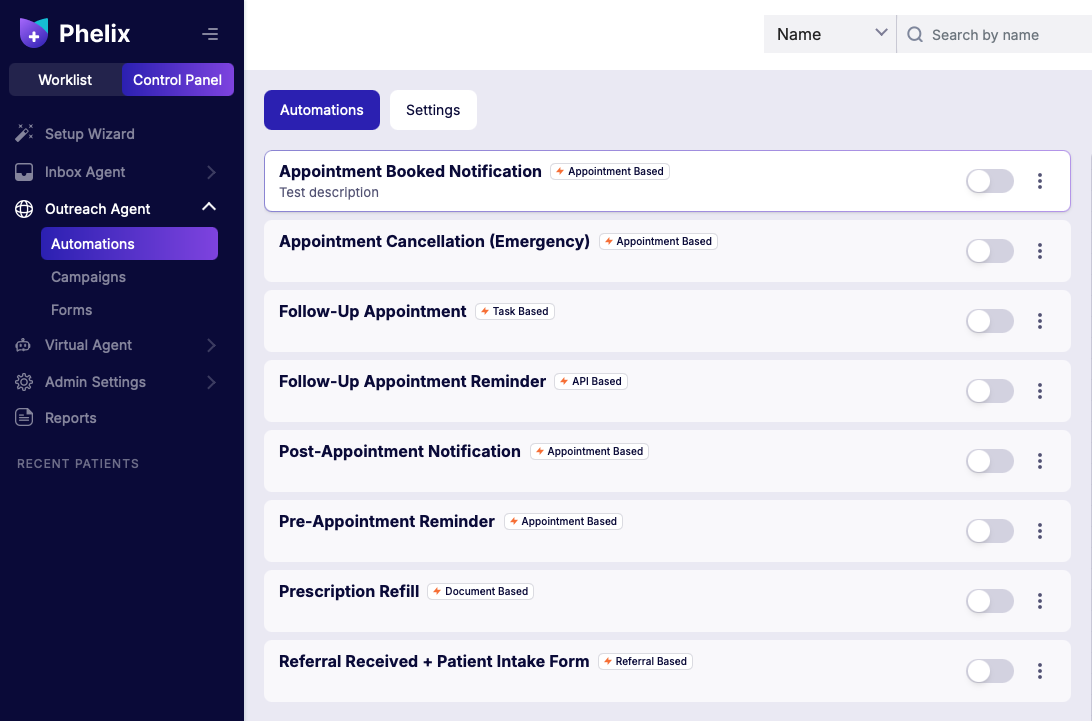Toggle on Pre-Appointment Reminder automation
Viewport: 1092px width, 721px height.
point(990,531)
